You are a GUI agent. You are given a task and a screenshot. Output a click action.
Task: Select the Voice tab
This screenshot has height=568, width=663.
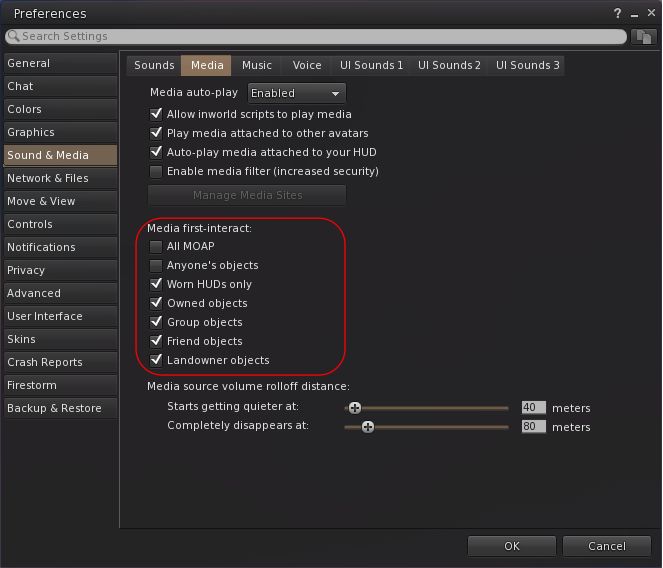click(307, 65)
